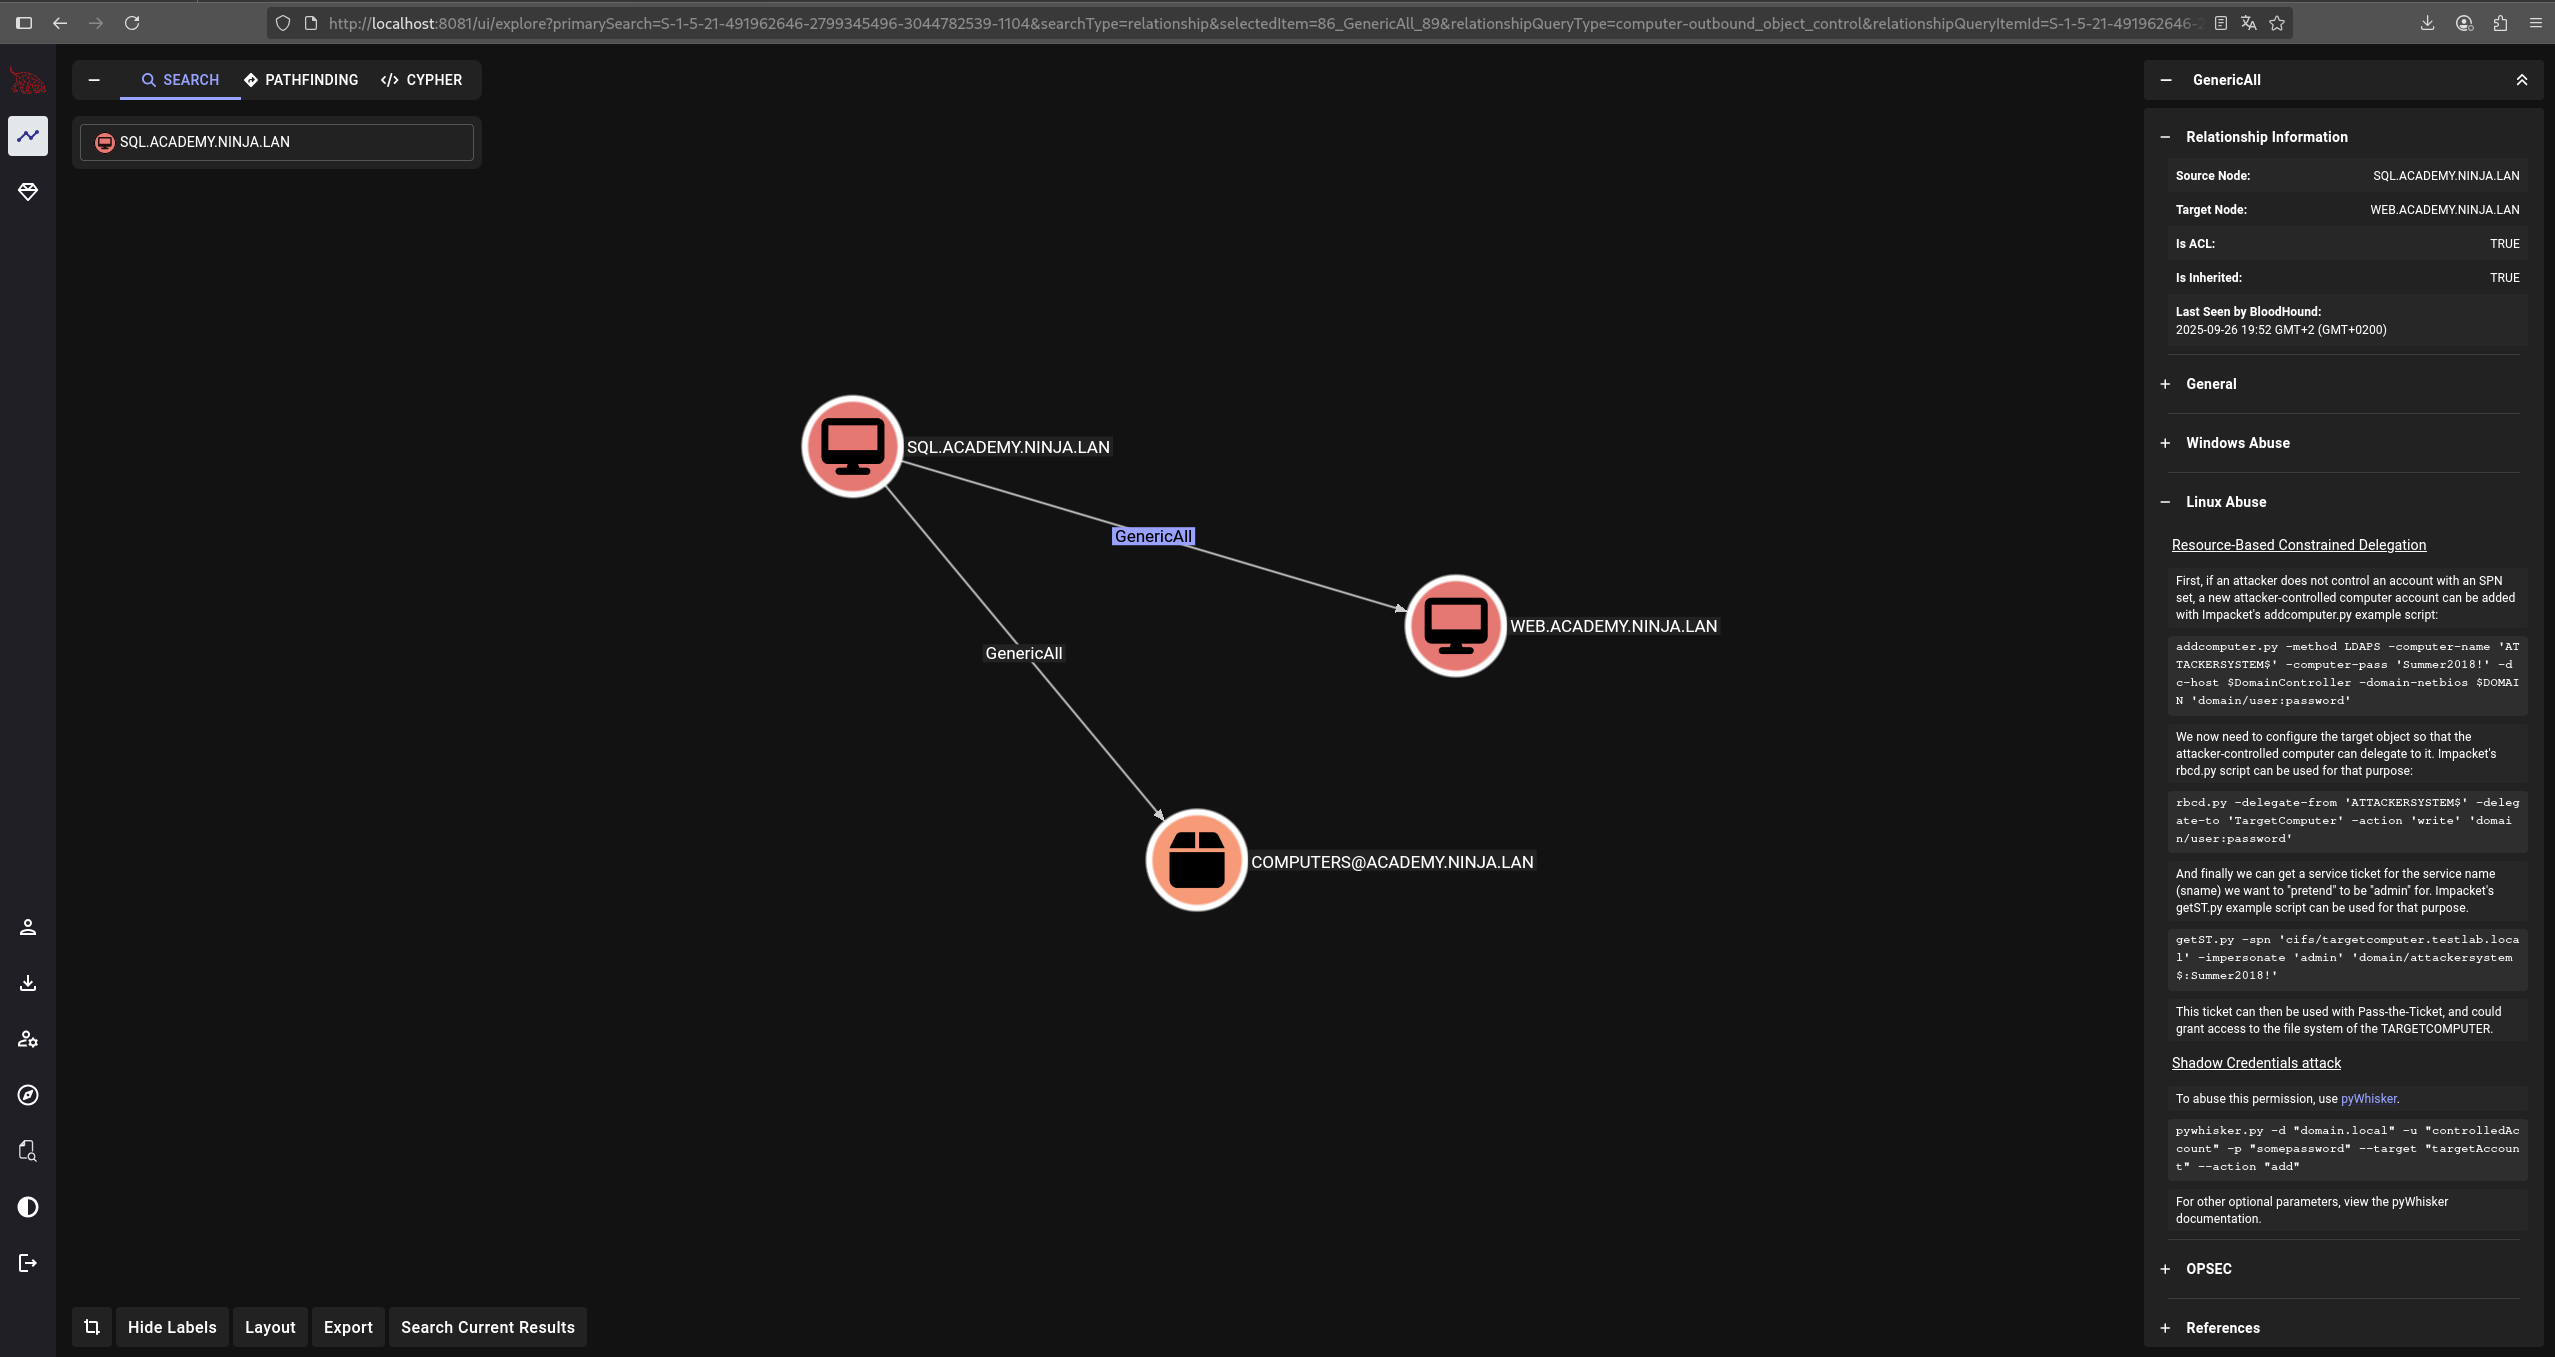Expand the Windows Abuse section
Viewport: 2555px width, 1357px height.
[x=2237, y=443]
